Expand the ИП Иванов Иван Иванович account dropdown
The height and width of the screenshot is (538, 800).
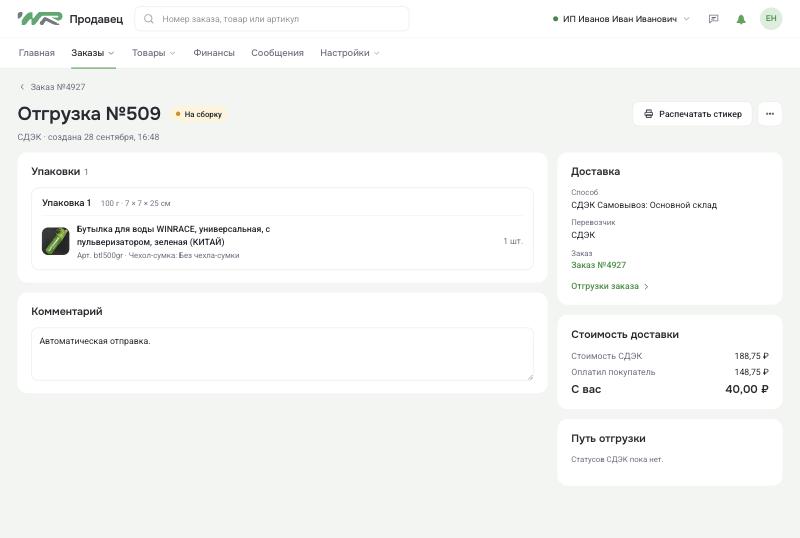coord(686,19)
